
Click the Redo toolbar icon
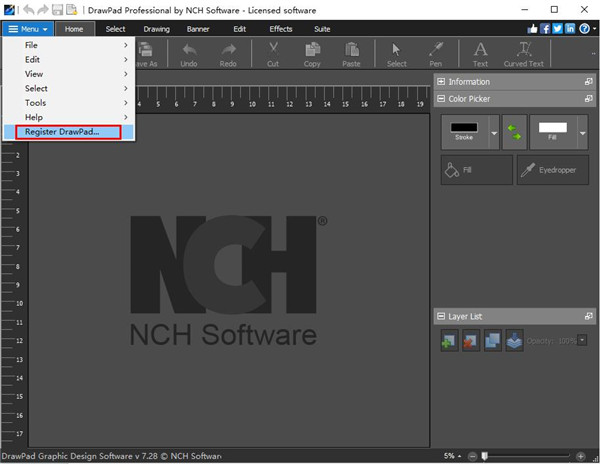[x=228, y=54]
